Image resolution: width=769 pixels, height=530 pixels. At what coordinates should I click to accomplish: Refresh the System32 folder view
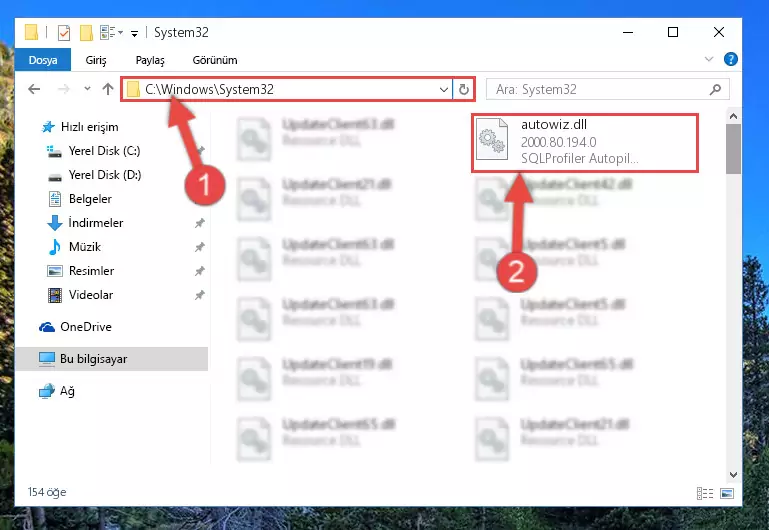tap(463, 90)
